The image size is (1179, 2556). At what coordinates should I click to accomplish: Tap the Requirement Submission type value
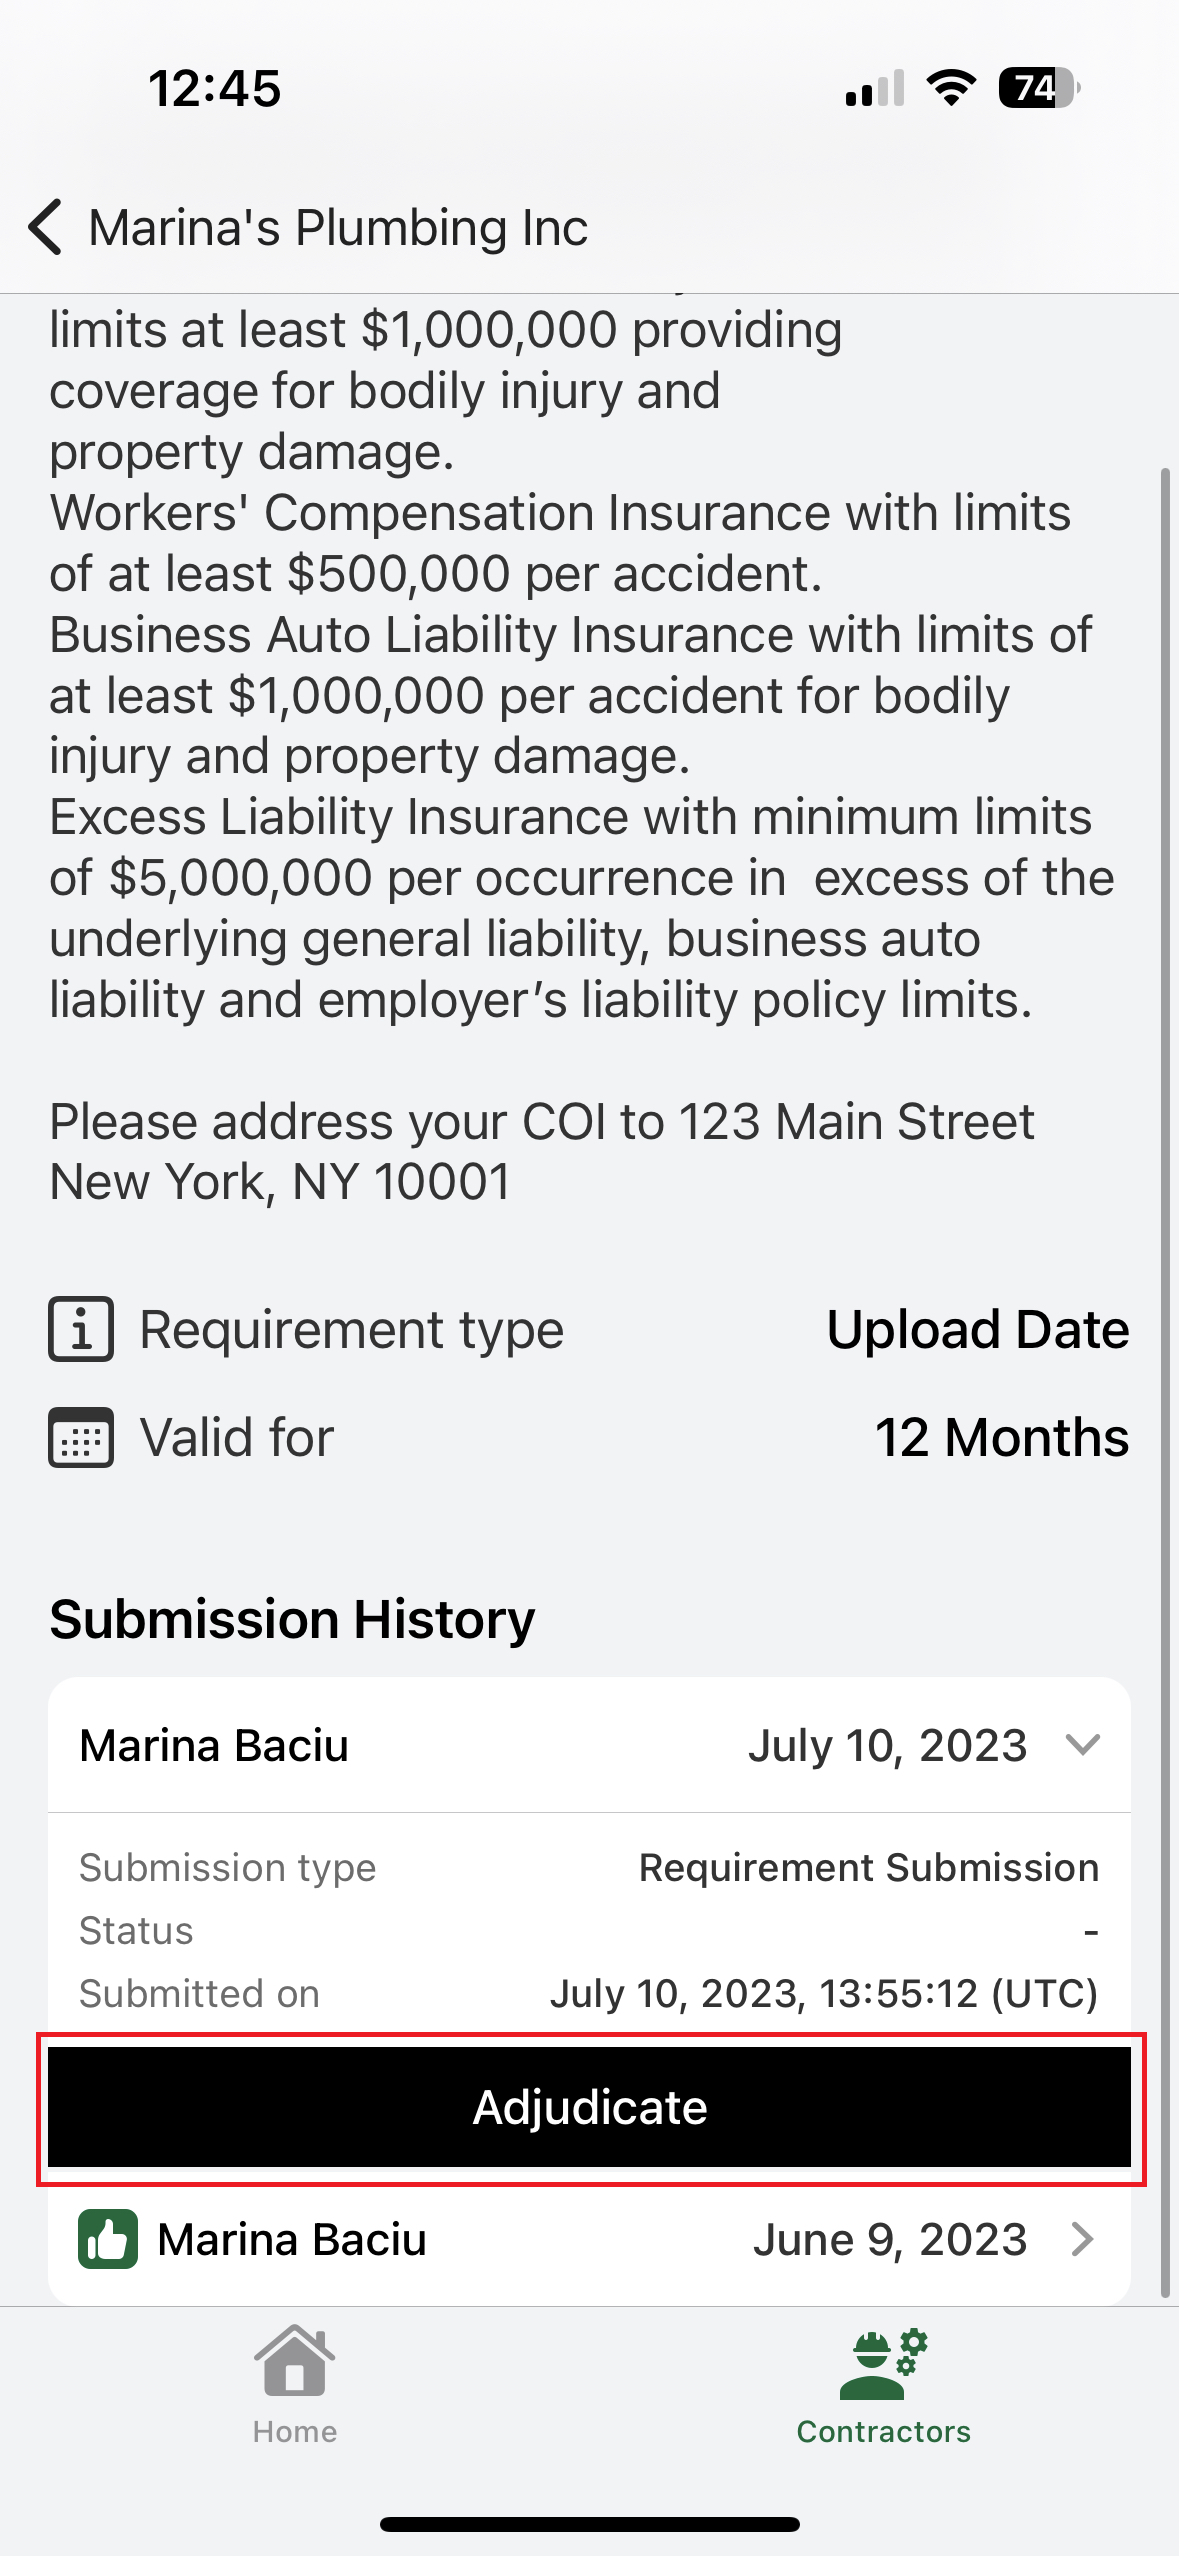(868, 1867)
